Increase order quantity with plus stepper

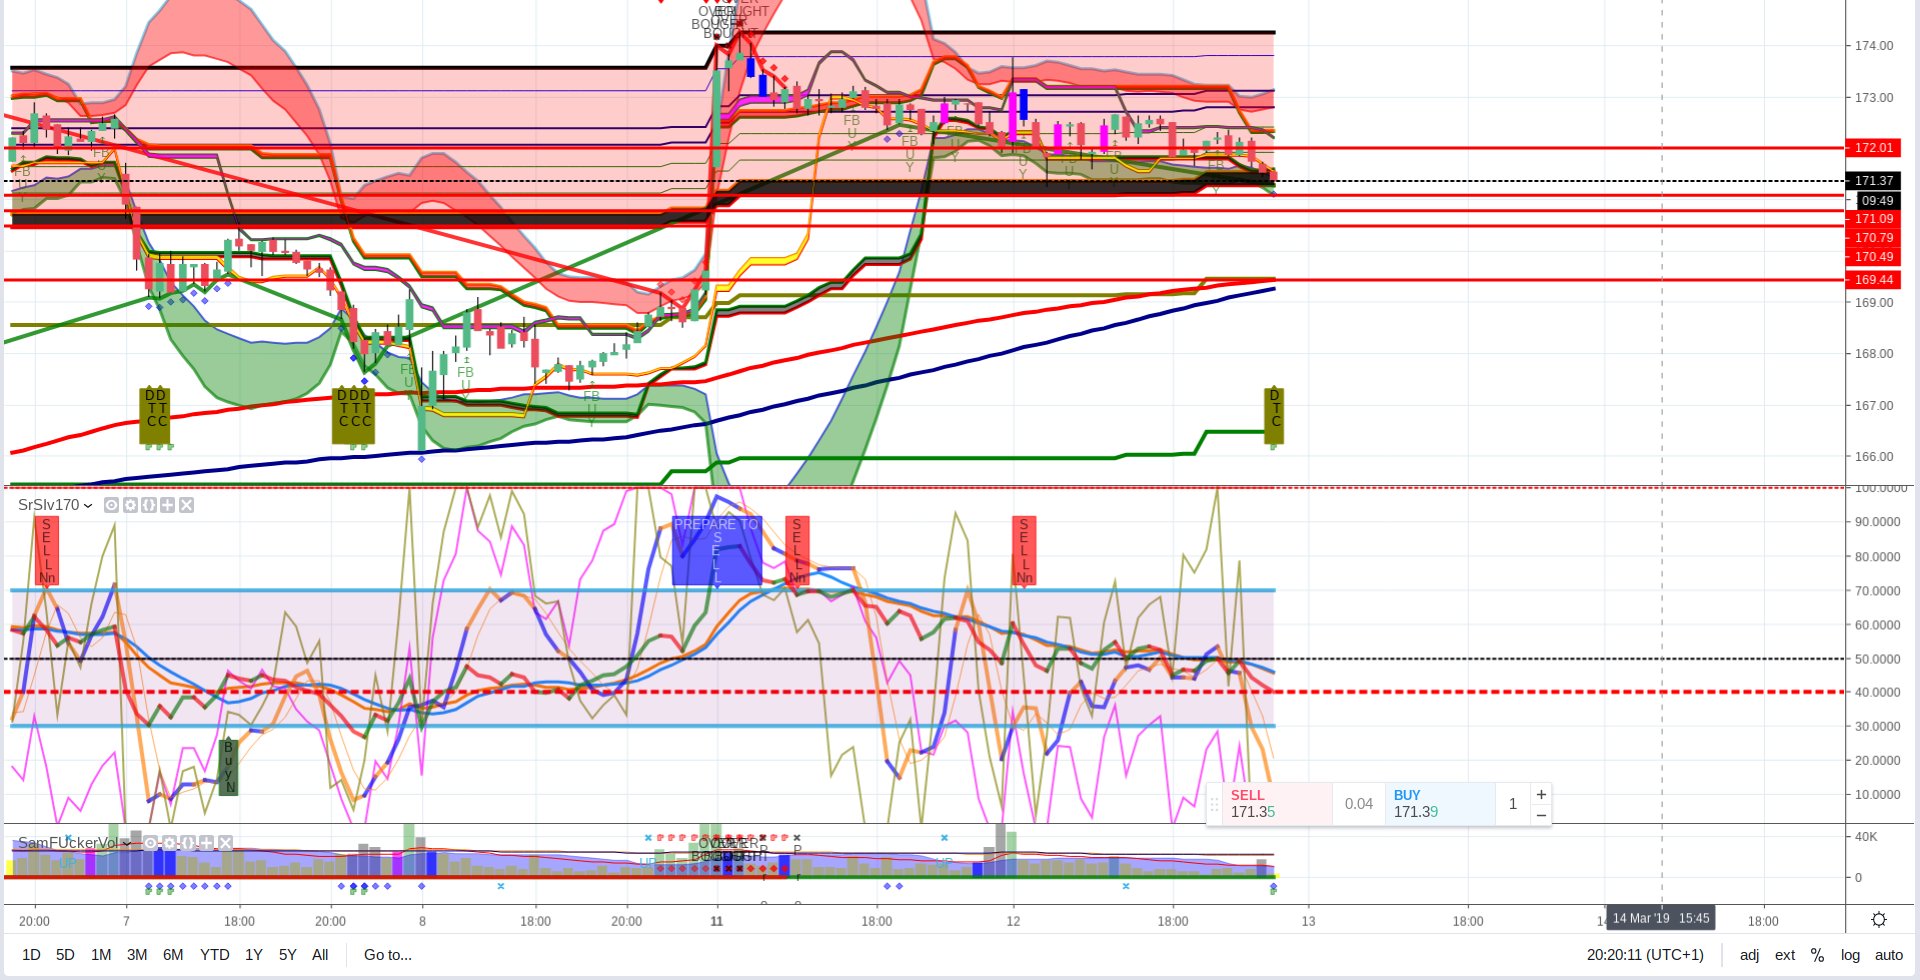(x=1541, y=794)
